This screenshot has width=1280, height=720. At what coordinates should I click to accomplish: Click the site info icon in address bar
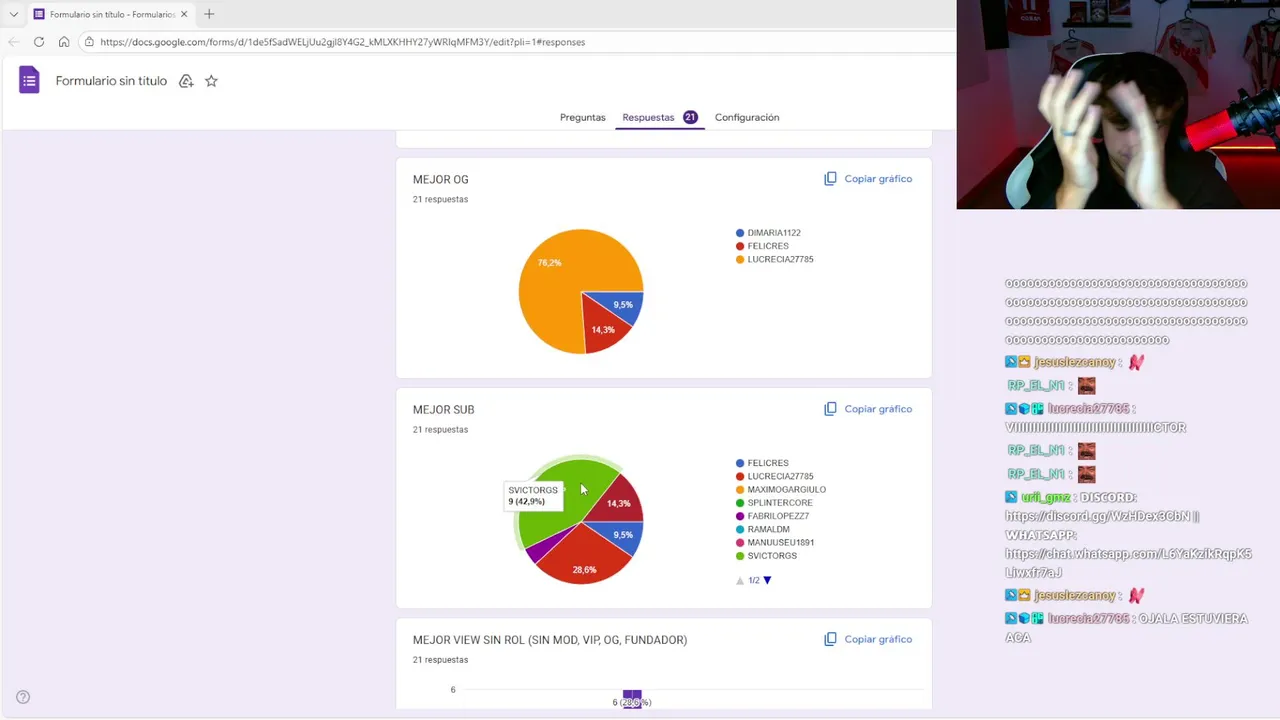[89, 42]
